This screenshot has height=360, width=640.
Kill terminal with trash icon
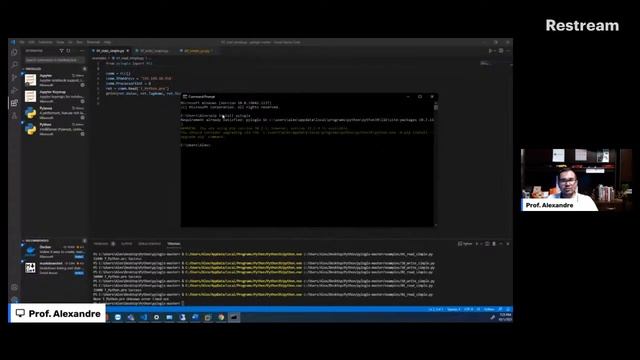tap(494, 244)
